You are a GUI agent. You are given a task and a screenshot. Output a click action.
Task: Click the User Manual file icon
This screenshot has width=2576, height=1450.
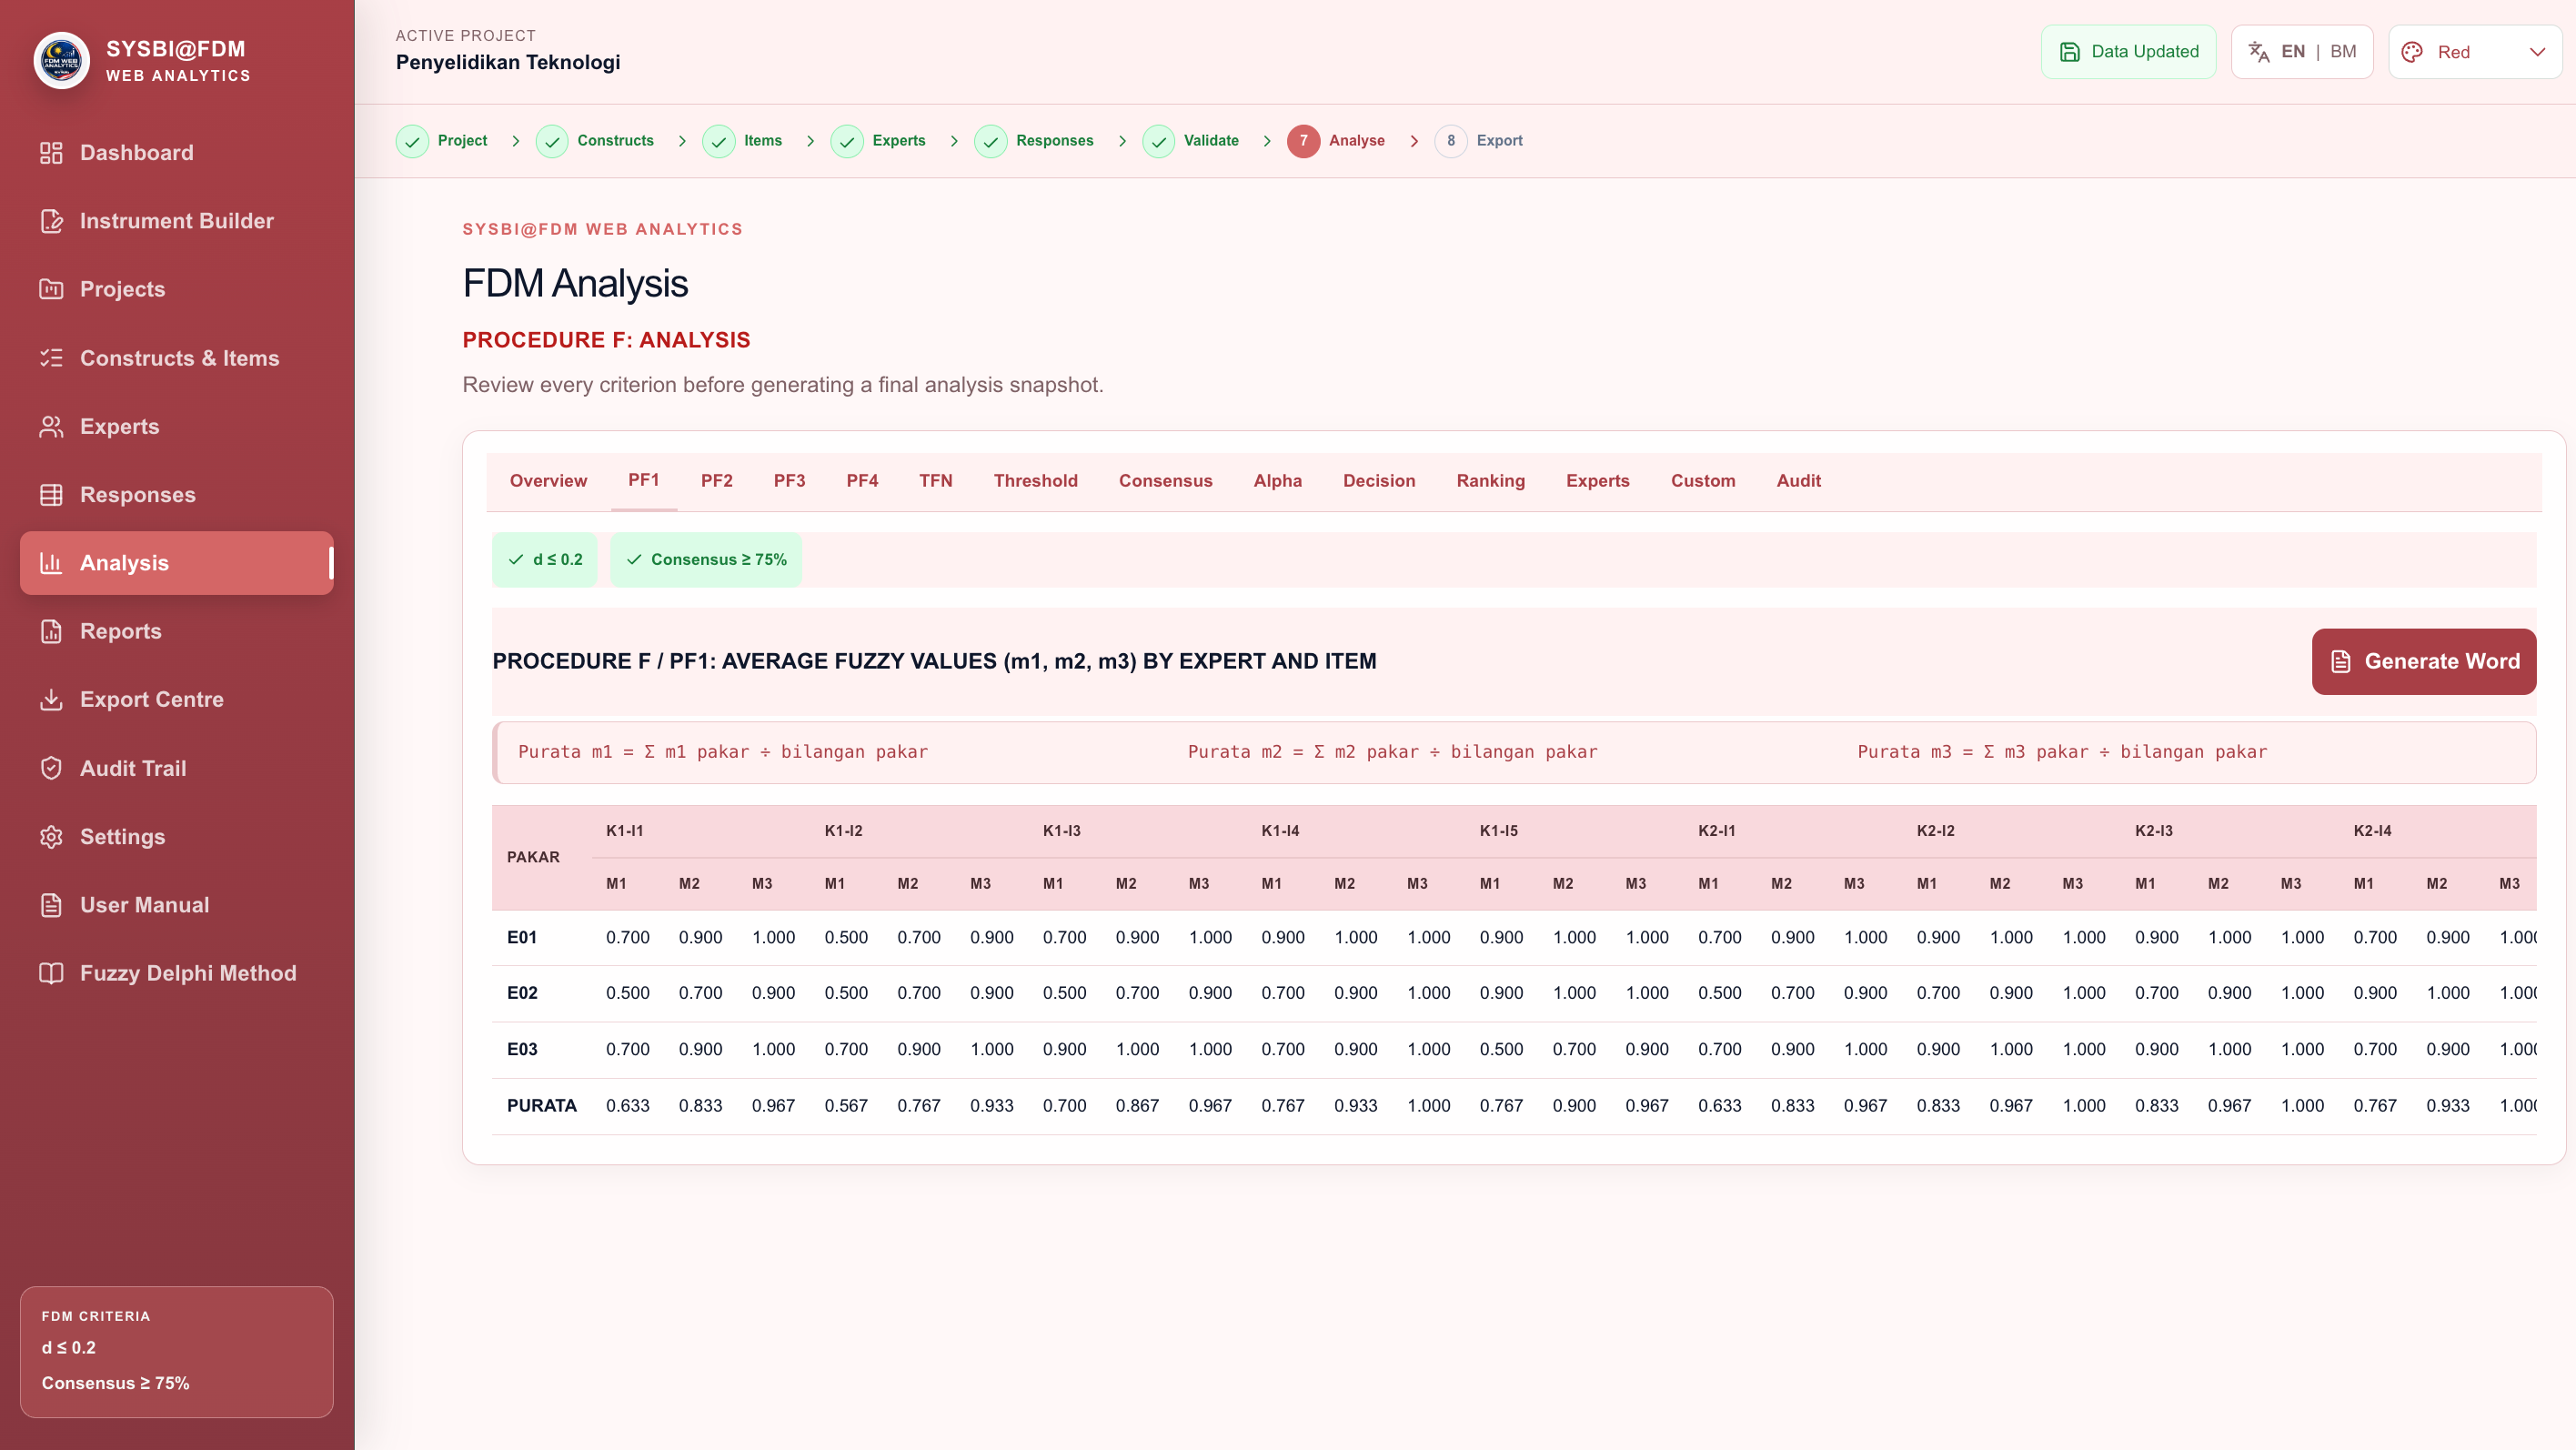pyautogui.click(x=51, y=905)
